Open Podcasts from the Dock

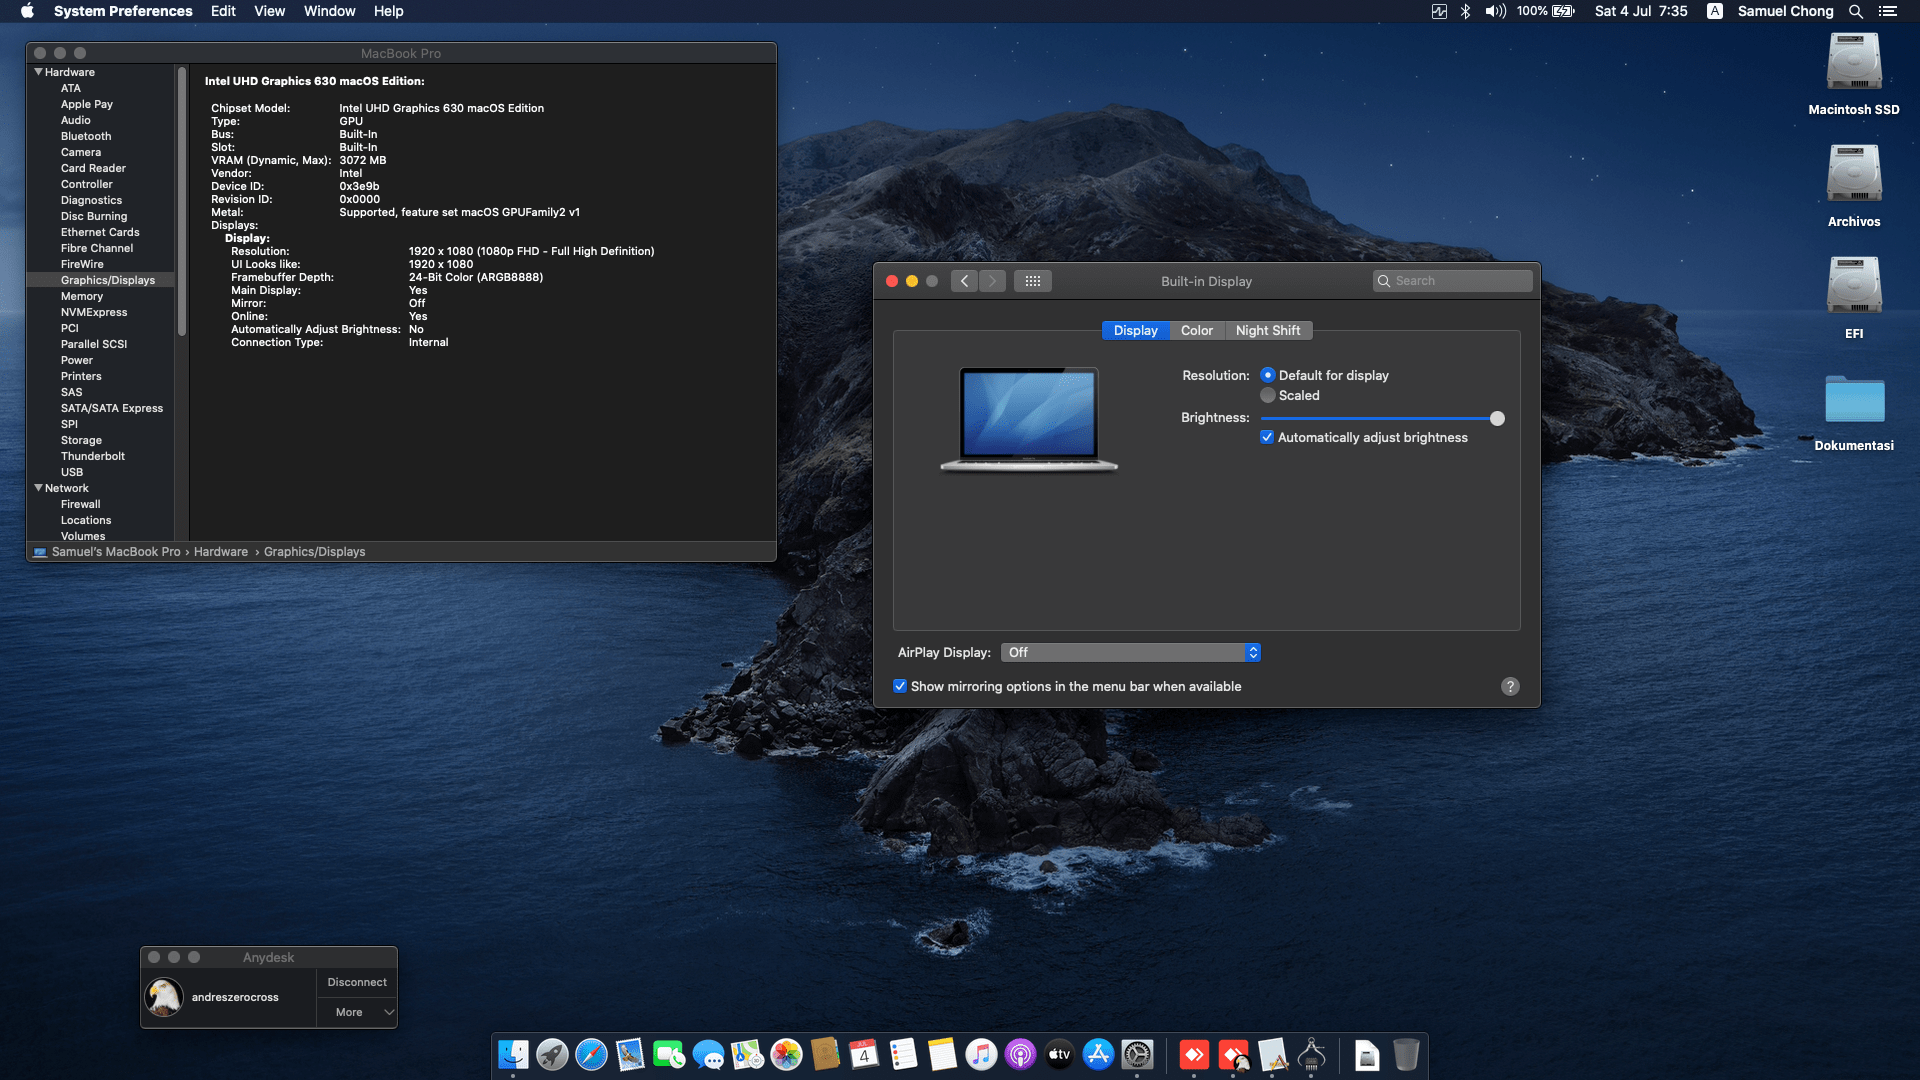tap(1020, 1054)
